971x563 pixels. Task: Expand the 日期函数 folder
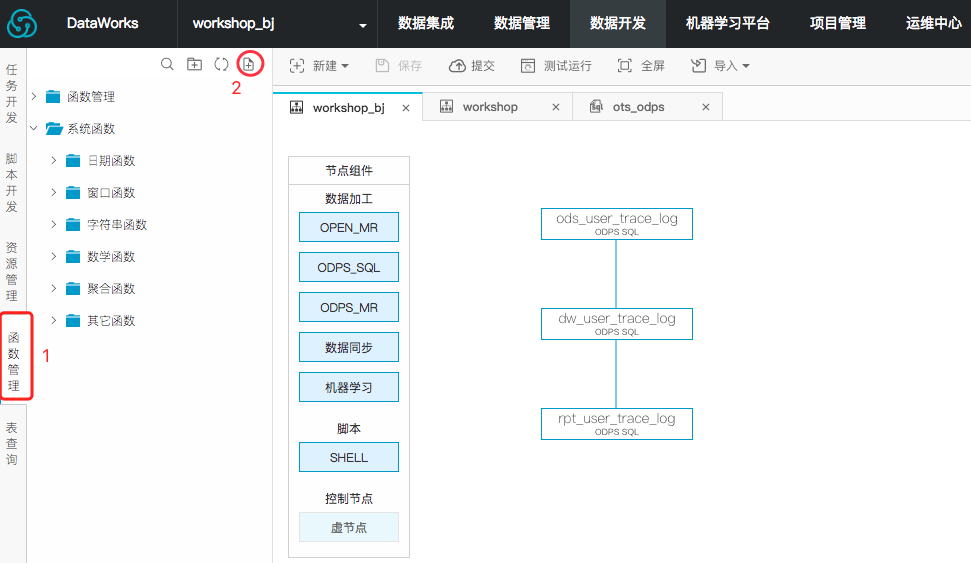point(54,160)
